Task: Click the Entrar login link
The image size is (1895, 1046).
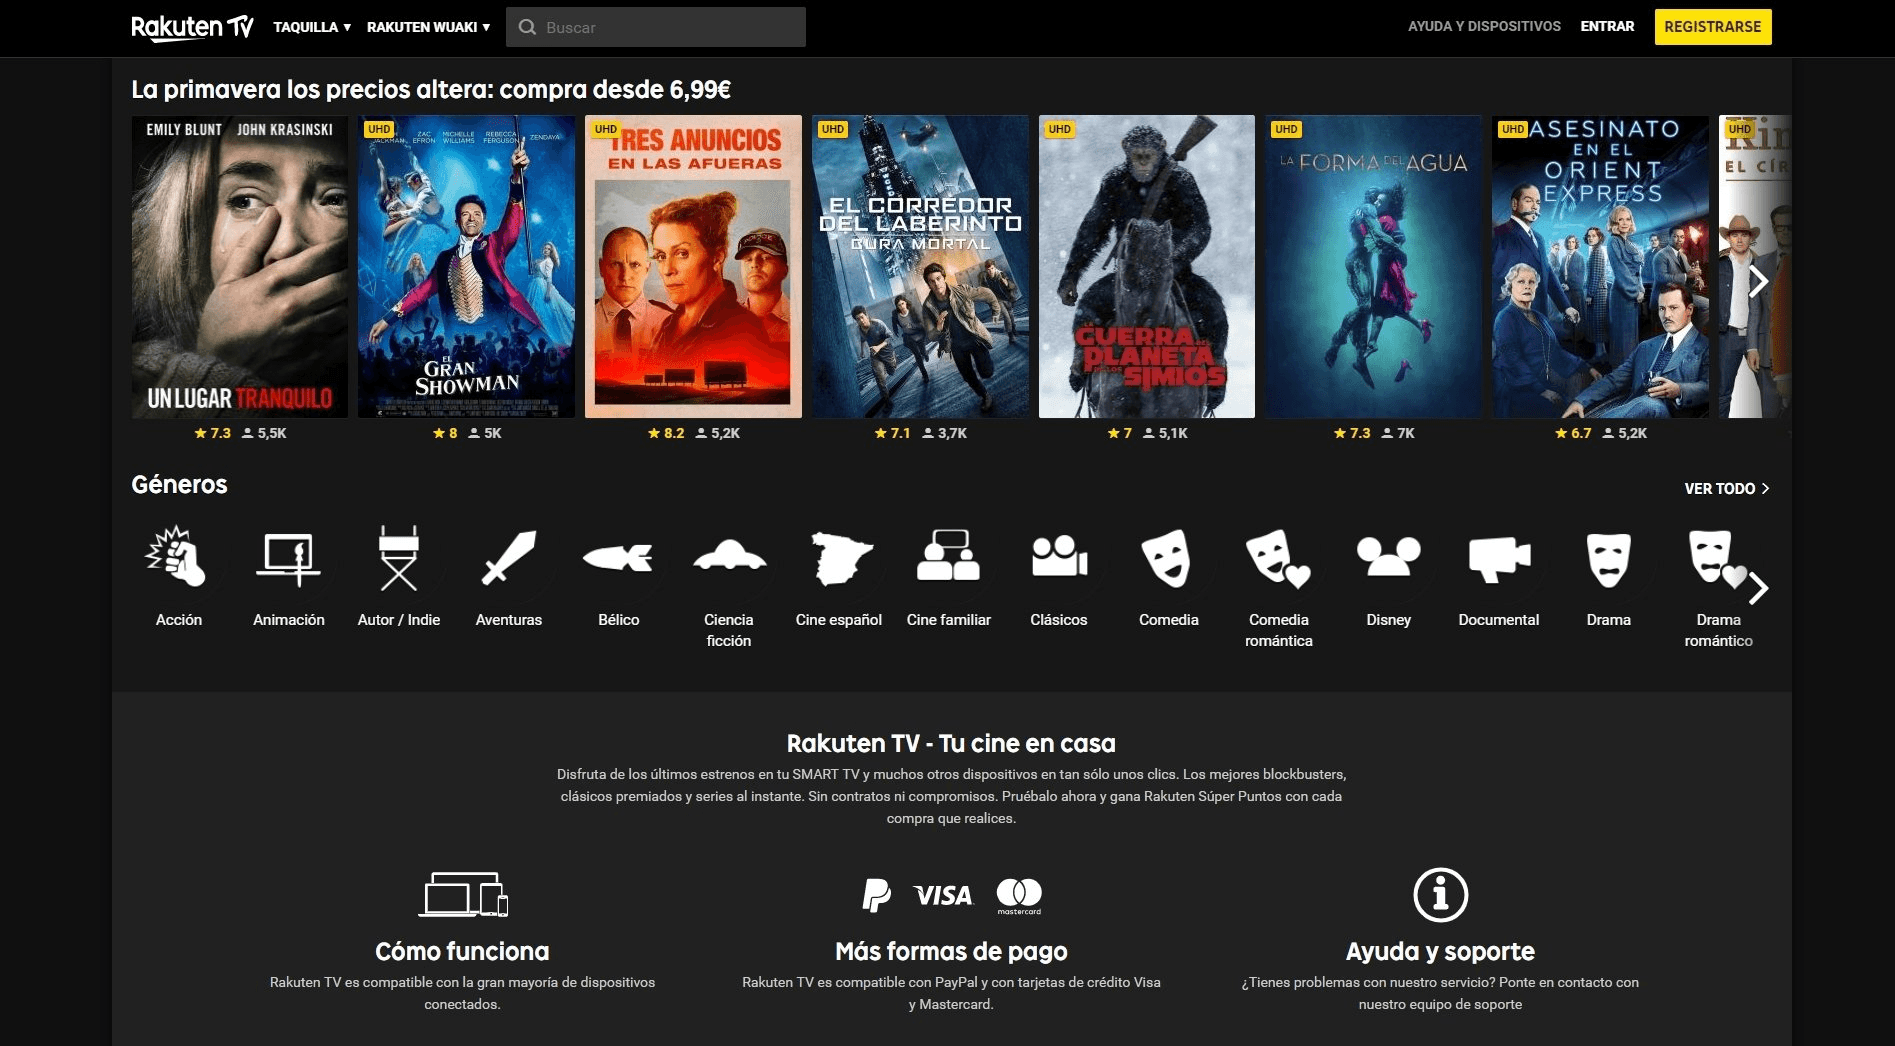Action: click(1607, 26)
